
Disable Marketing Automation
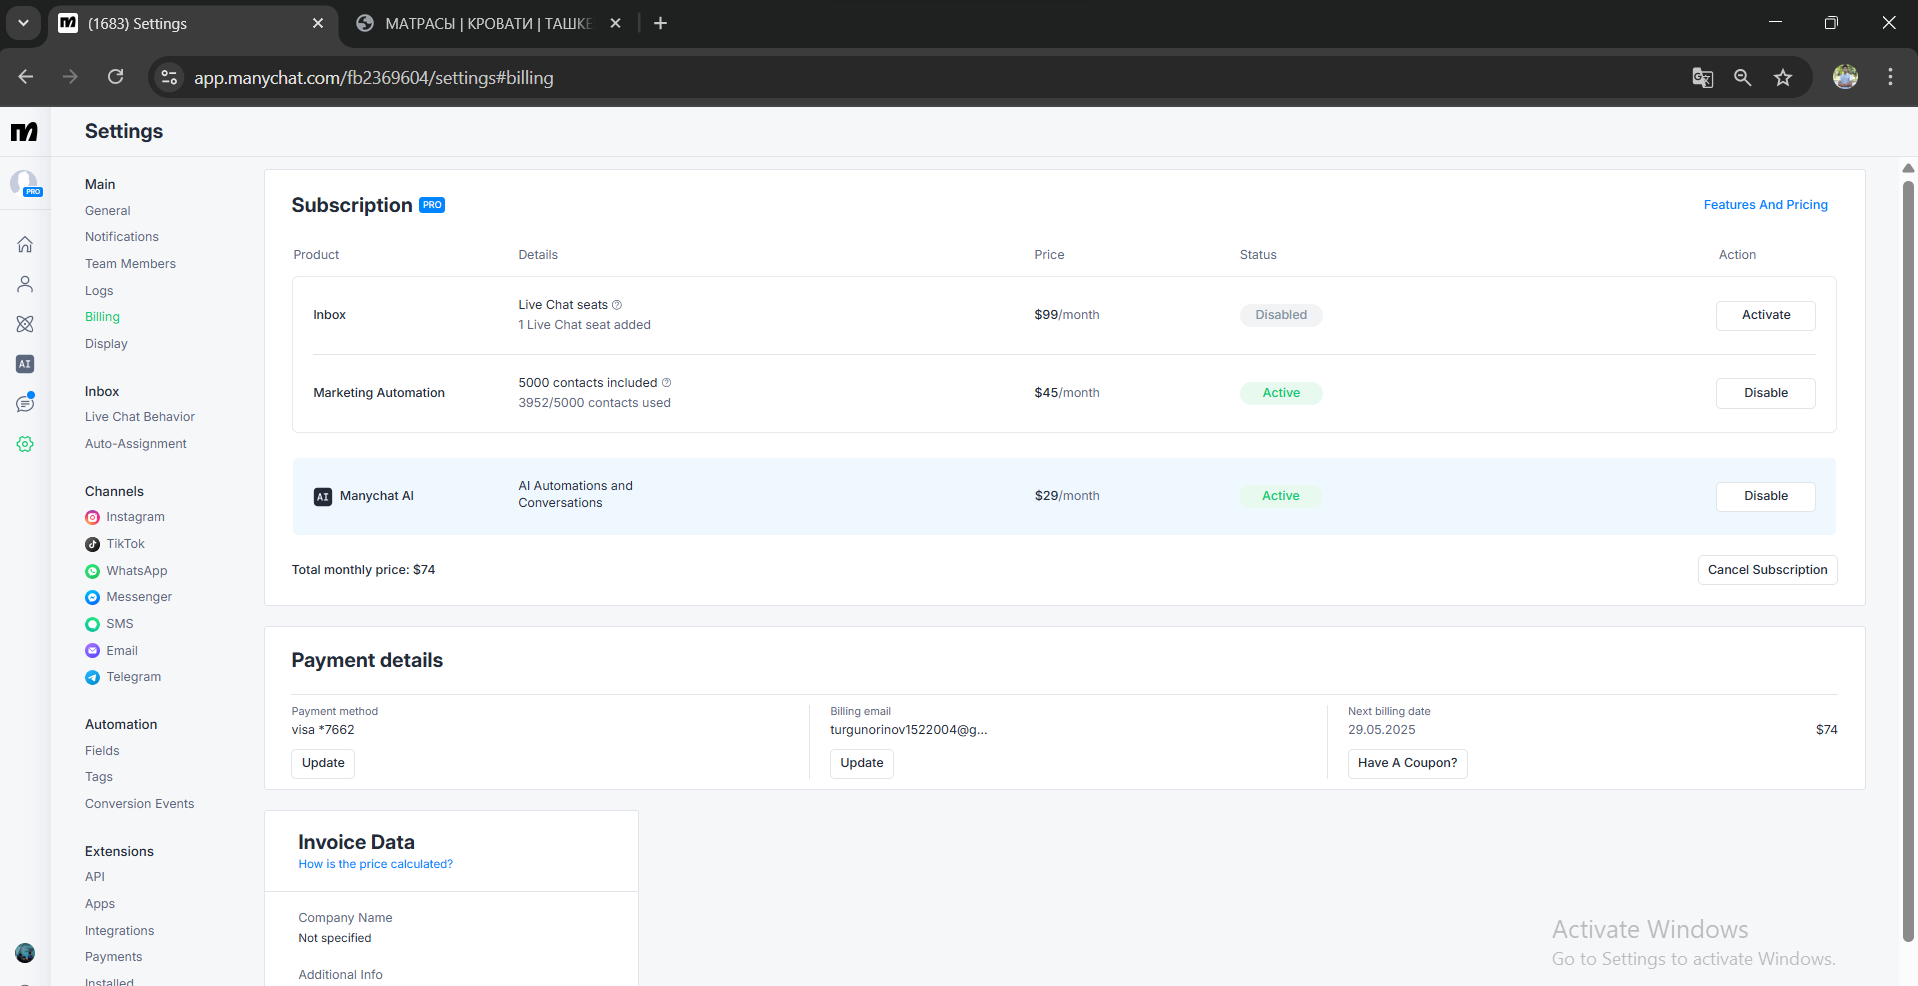point(1766,393)
